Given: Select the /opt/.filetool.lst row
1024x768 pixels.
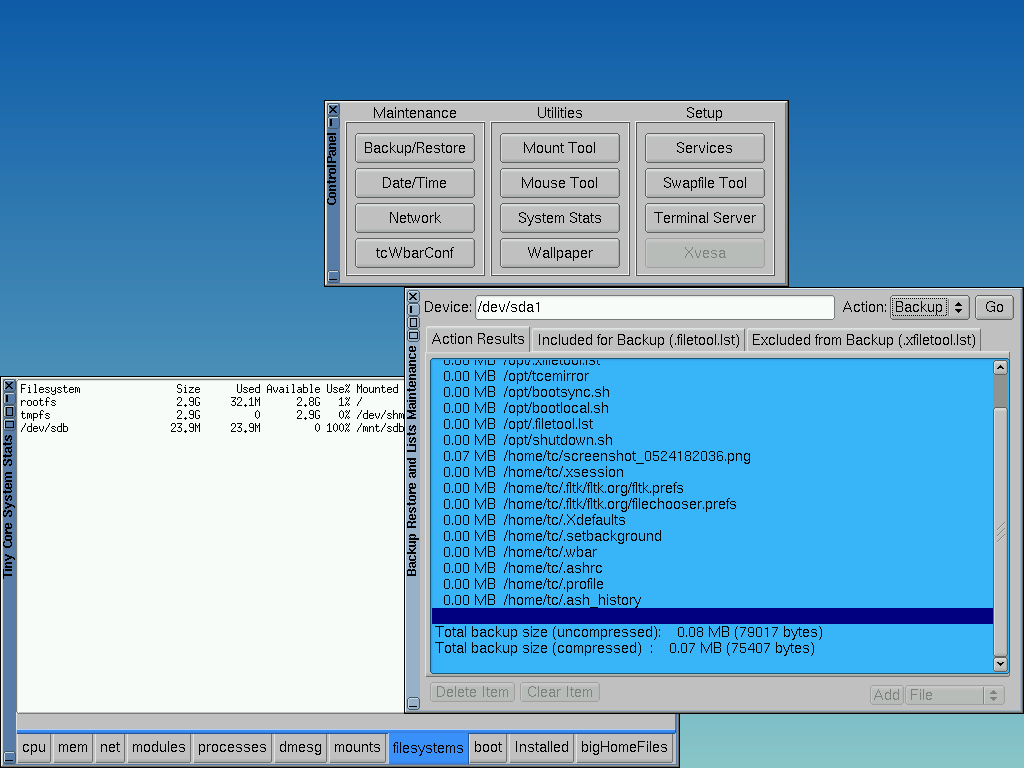Looking at the screenshot, I should coord(712,424).
